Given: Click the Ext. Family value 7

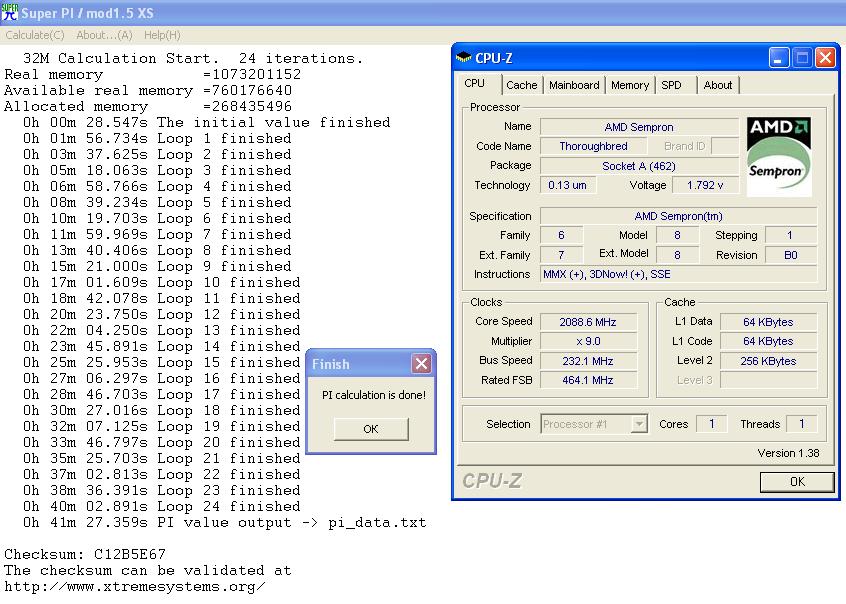Looking at the screenshot, I should tap(561, 255).
